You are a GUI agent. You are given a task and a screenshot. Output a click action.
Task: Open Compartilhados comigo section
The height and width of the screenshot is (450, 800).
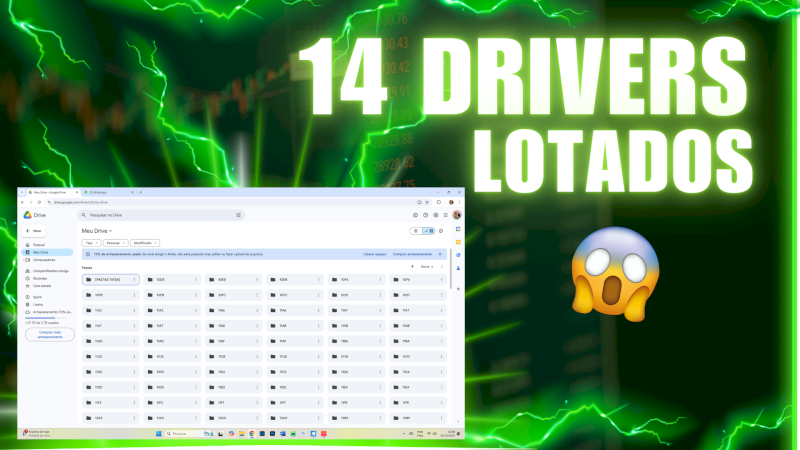47,271
